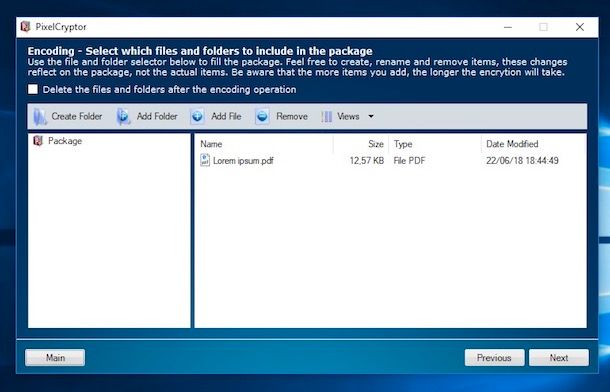Close the PixelCryptor window
Screen dimensions: 610x392
click(x=580, y=27)
